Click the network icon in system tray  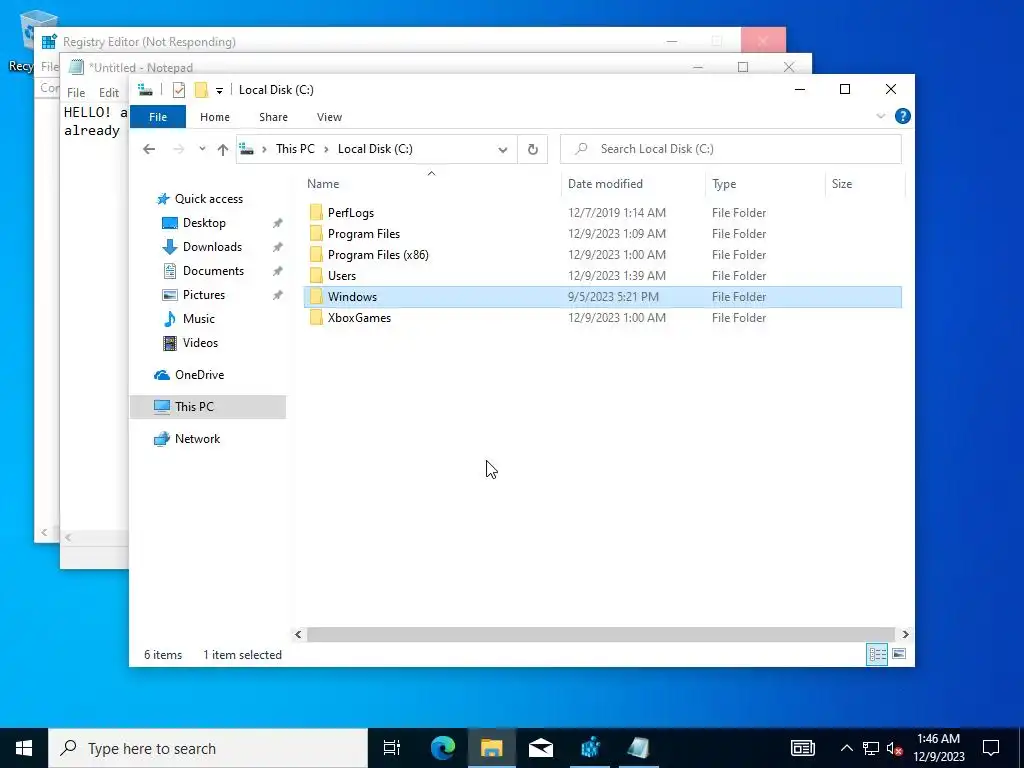pyautogui.click(x=871, y=748)
